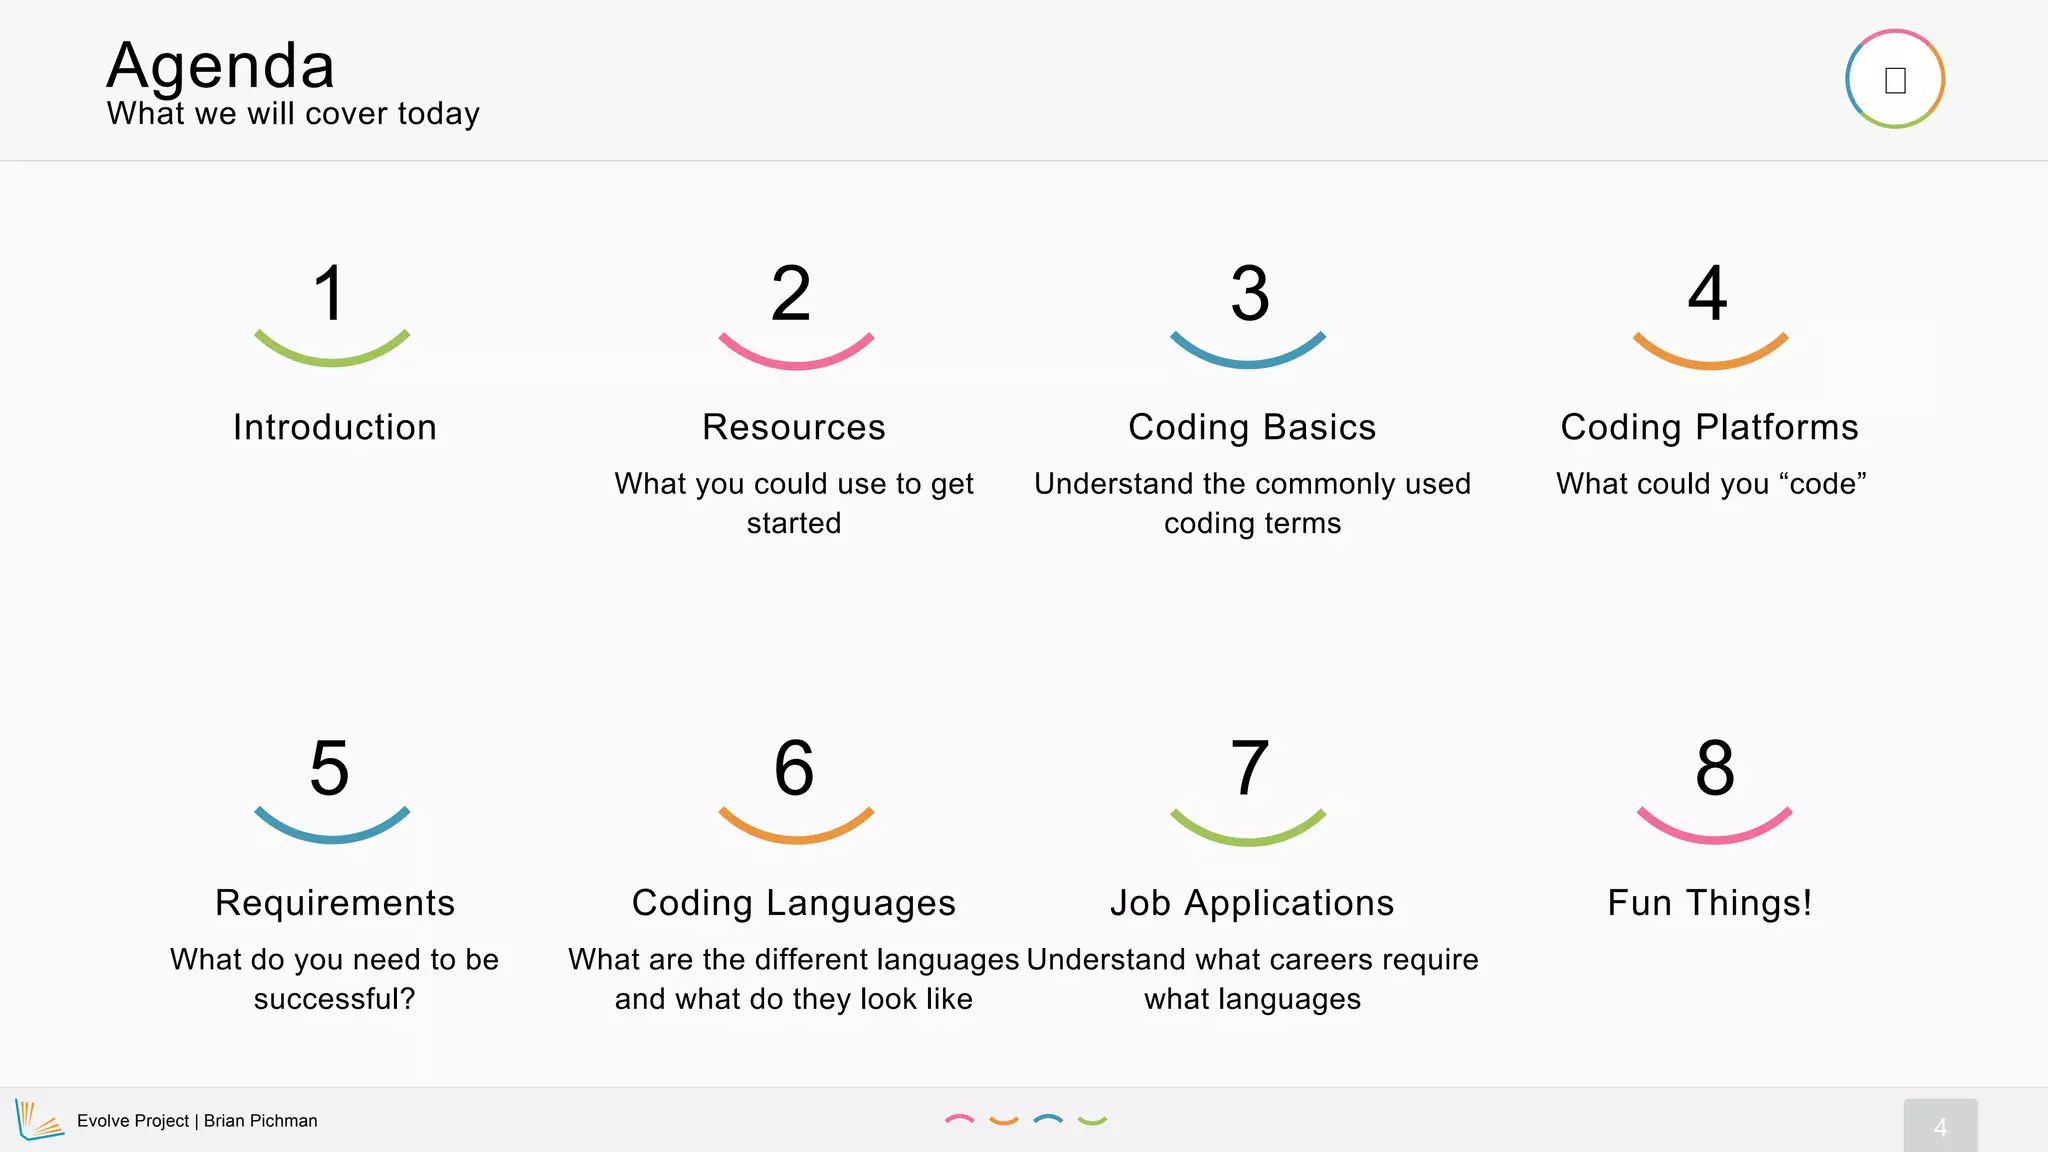The width and height of the screenshot is (2048, 1152).
Task: Click the "Requirements" heading
Action: pyautogui.click(x=335, y=903)
